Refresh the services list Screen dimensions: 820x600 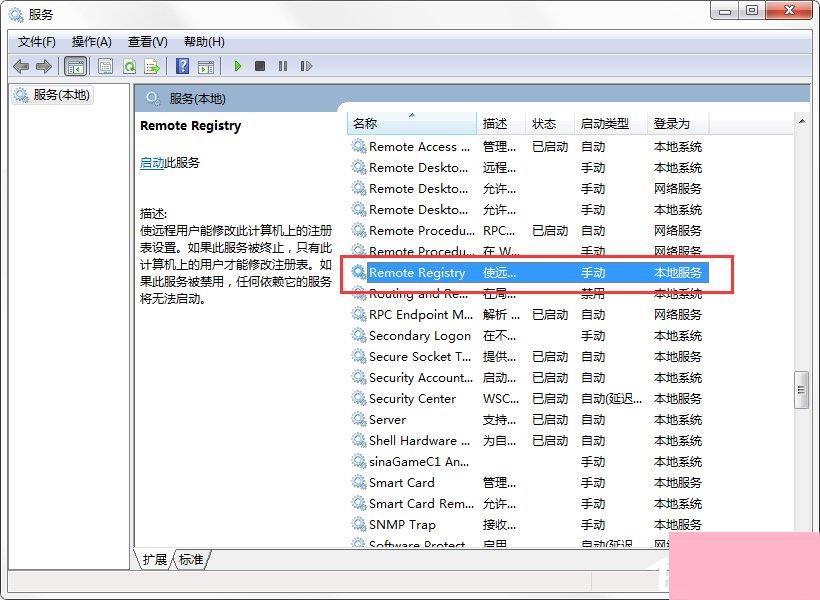point(130,66)
